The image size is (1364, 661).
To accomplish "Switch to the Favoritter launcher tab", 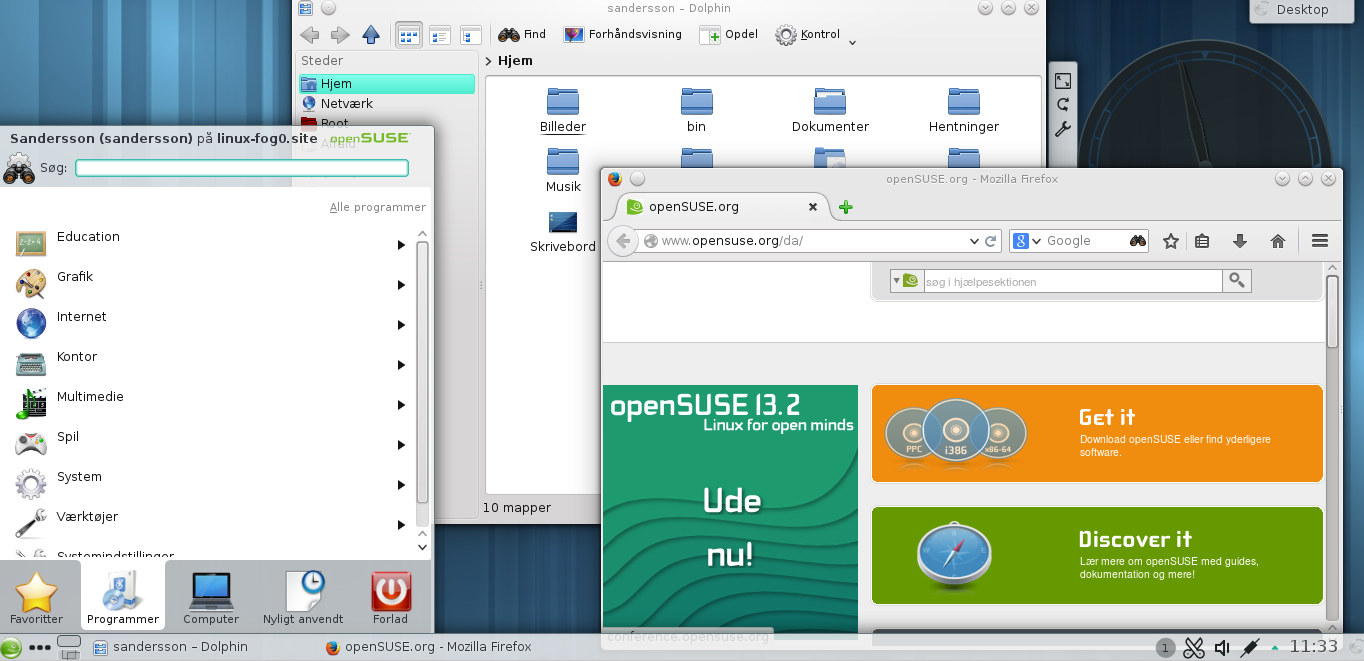I will 36,597.
